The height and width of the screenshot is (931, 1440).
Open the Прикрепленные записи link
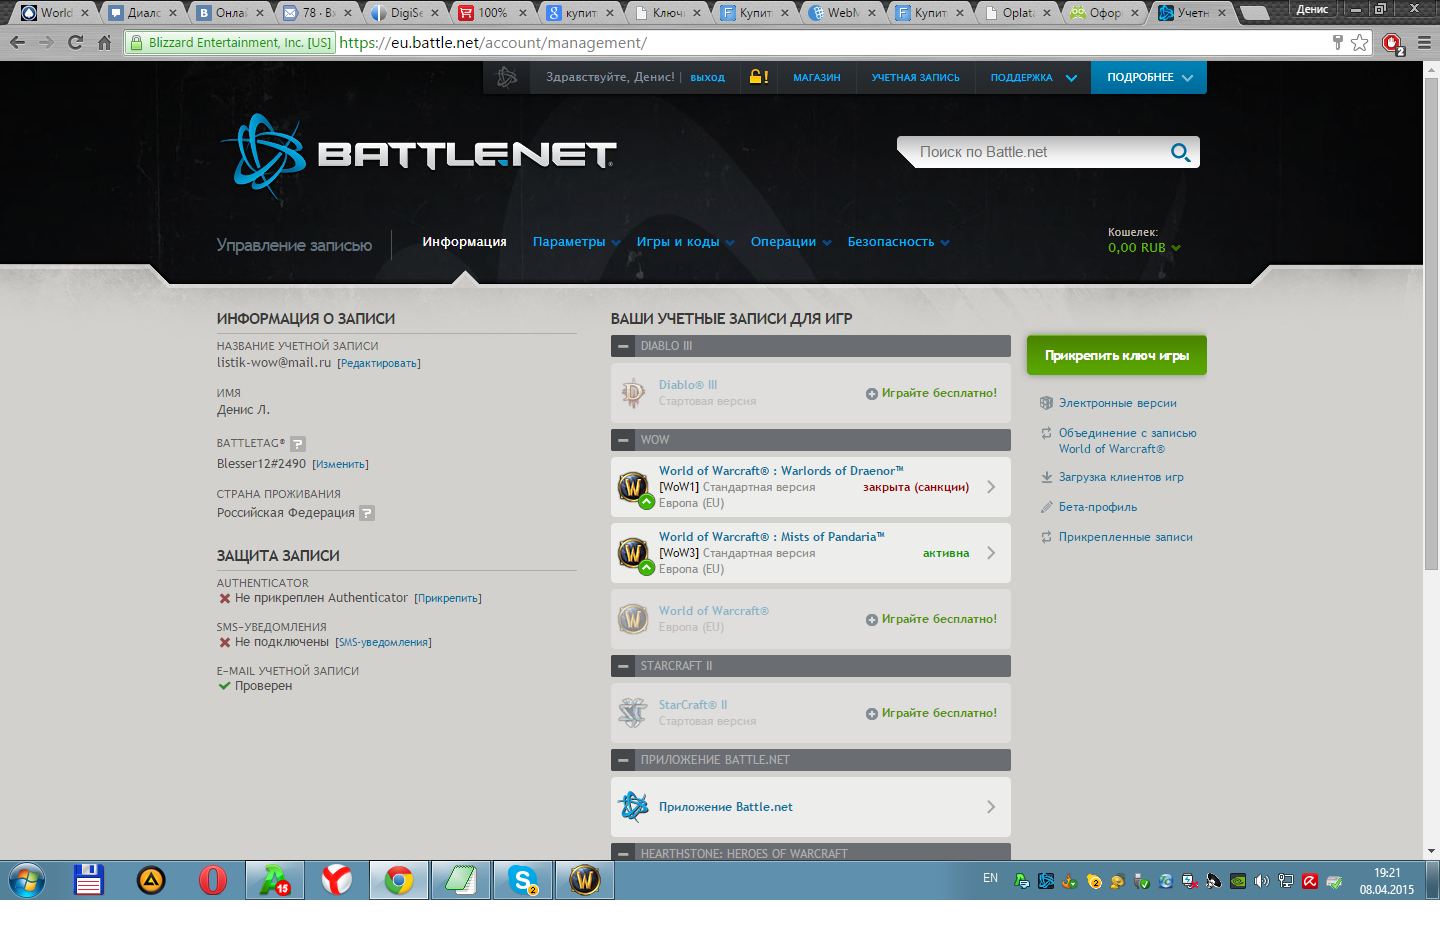(1126, 537)
